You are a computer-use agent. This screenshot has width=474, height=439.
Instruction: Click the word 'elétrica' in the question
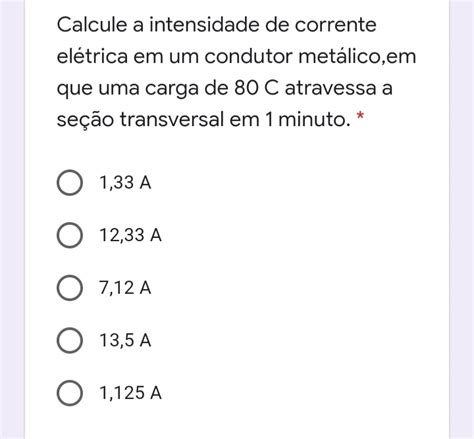click(x=92, y=57)
